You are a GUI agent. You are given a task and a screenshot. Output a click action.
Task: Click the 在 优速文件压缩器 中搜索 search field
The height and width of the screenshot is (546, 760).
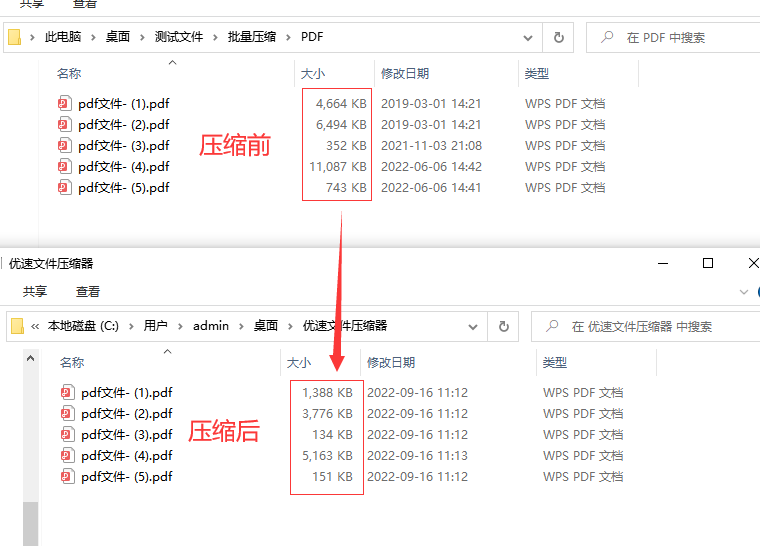647,326
